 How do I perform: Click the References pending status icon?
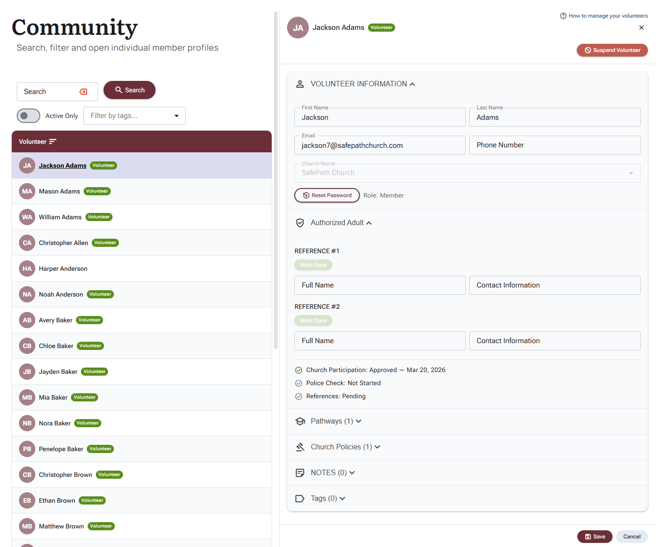299,397
